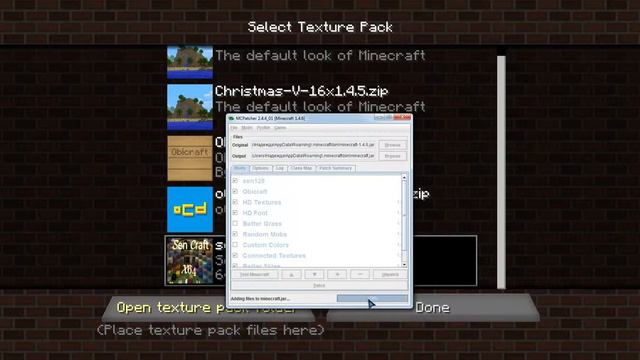640x360 pixels.
Task: Click the Patch button
Action: tap(319, 286)
